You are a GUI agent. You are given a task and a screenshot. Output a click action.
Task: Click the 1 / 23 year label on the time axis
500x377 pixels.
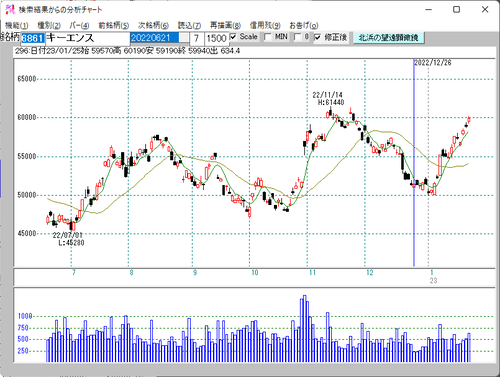pyautogui.click(x=433, y=277)
